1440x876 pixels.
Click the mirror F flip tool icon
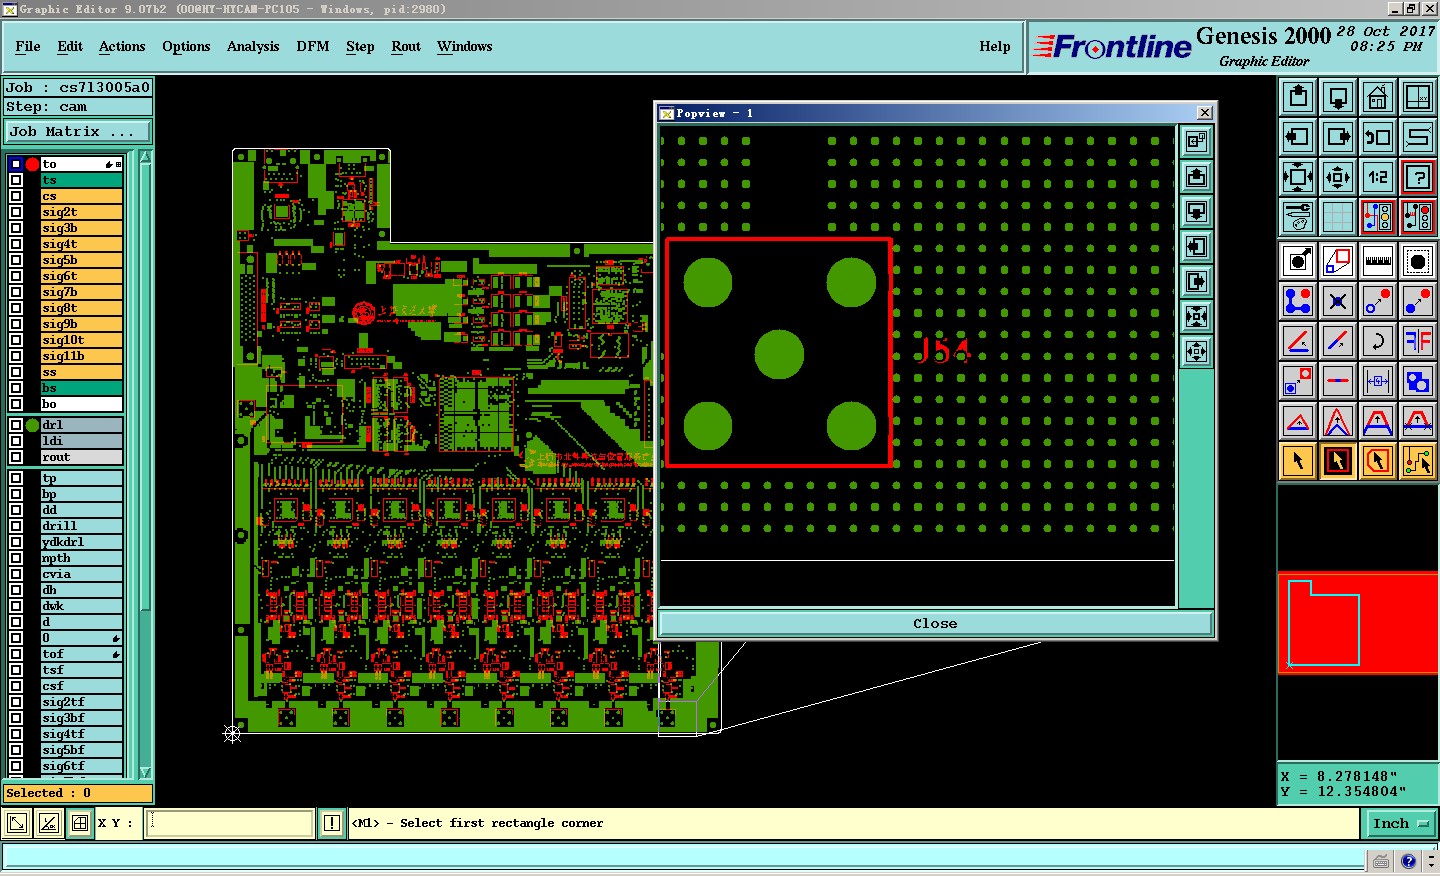click(x=1417, y=341)
